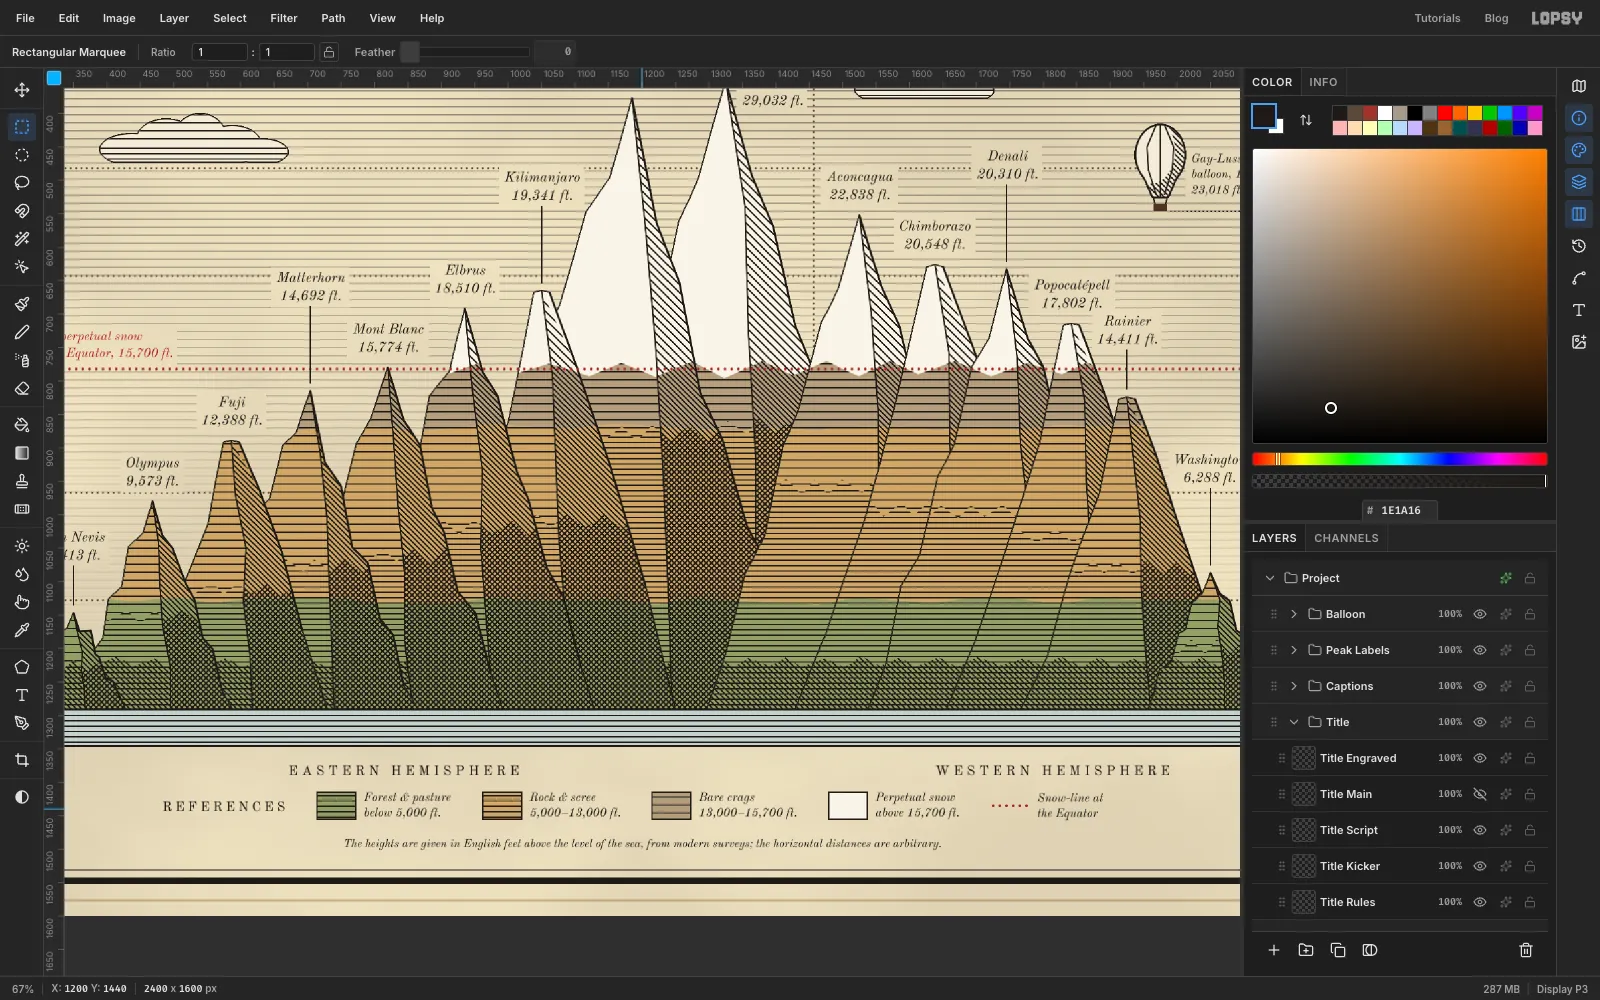The image size is (1600, 1000).
Task: Switch to the Channels tab
Action: pos(1346,538)
